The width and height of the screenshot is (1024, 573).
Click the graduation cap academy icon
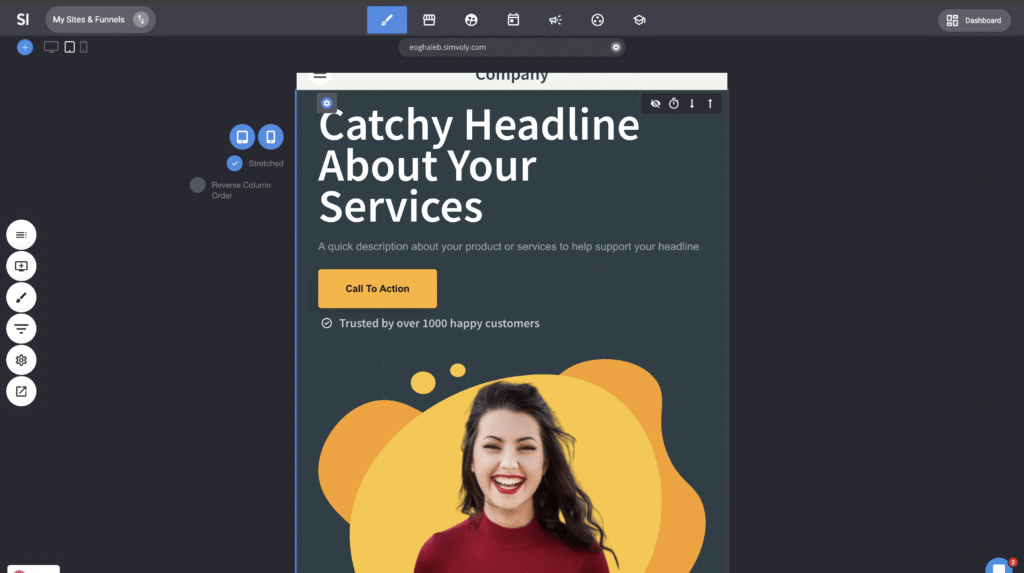pyautogui.click(x=639, y=20)
